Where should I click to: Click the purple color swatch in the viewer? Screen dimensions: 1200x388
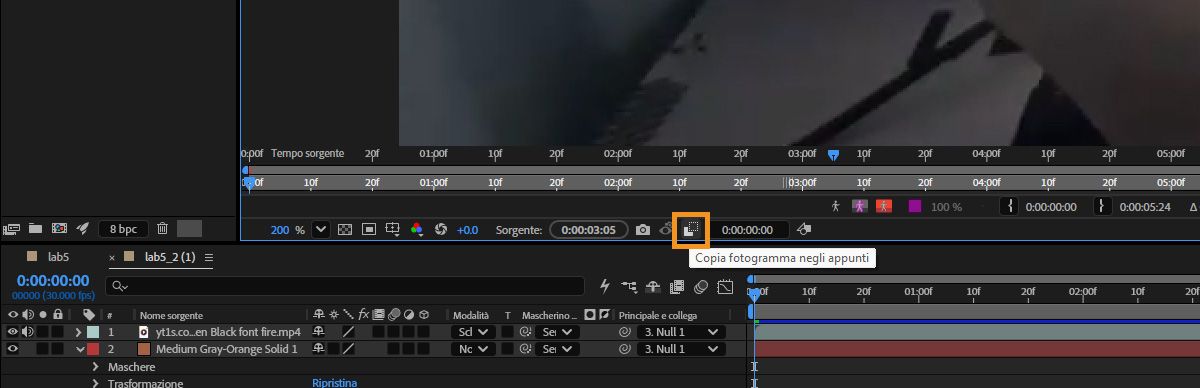[914, 206]
